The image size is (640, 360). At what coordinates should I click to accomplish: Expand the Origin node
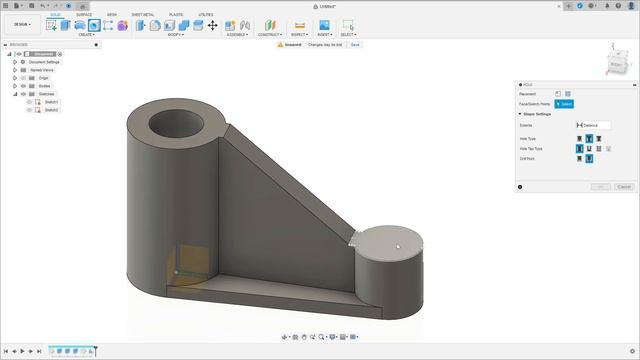(x=15, y=78)
